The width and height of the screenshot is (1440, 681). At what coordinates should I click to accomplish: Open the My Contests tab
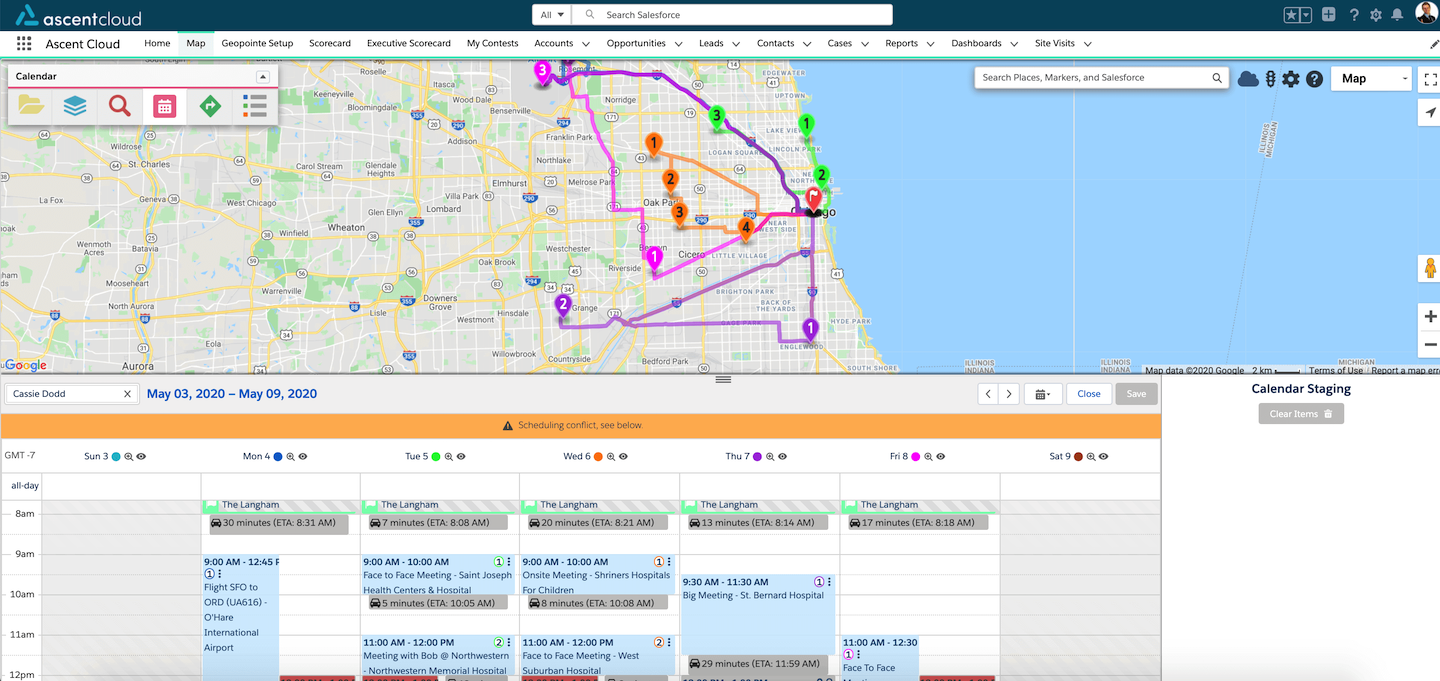click(x=493, y=44)
